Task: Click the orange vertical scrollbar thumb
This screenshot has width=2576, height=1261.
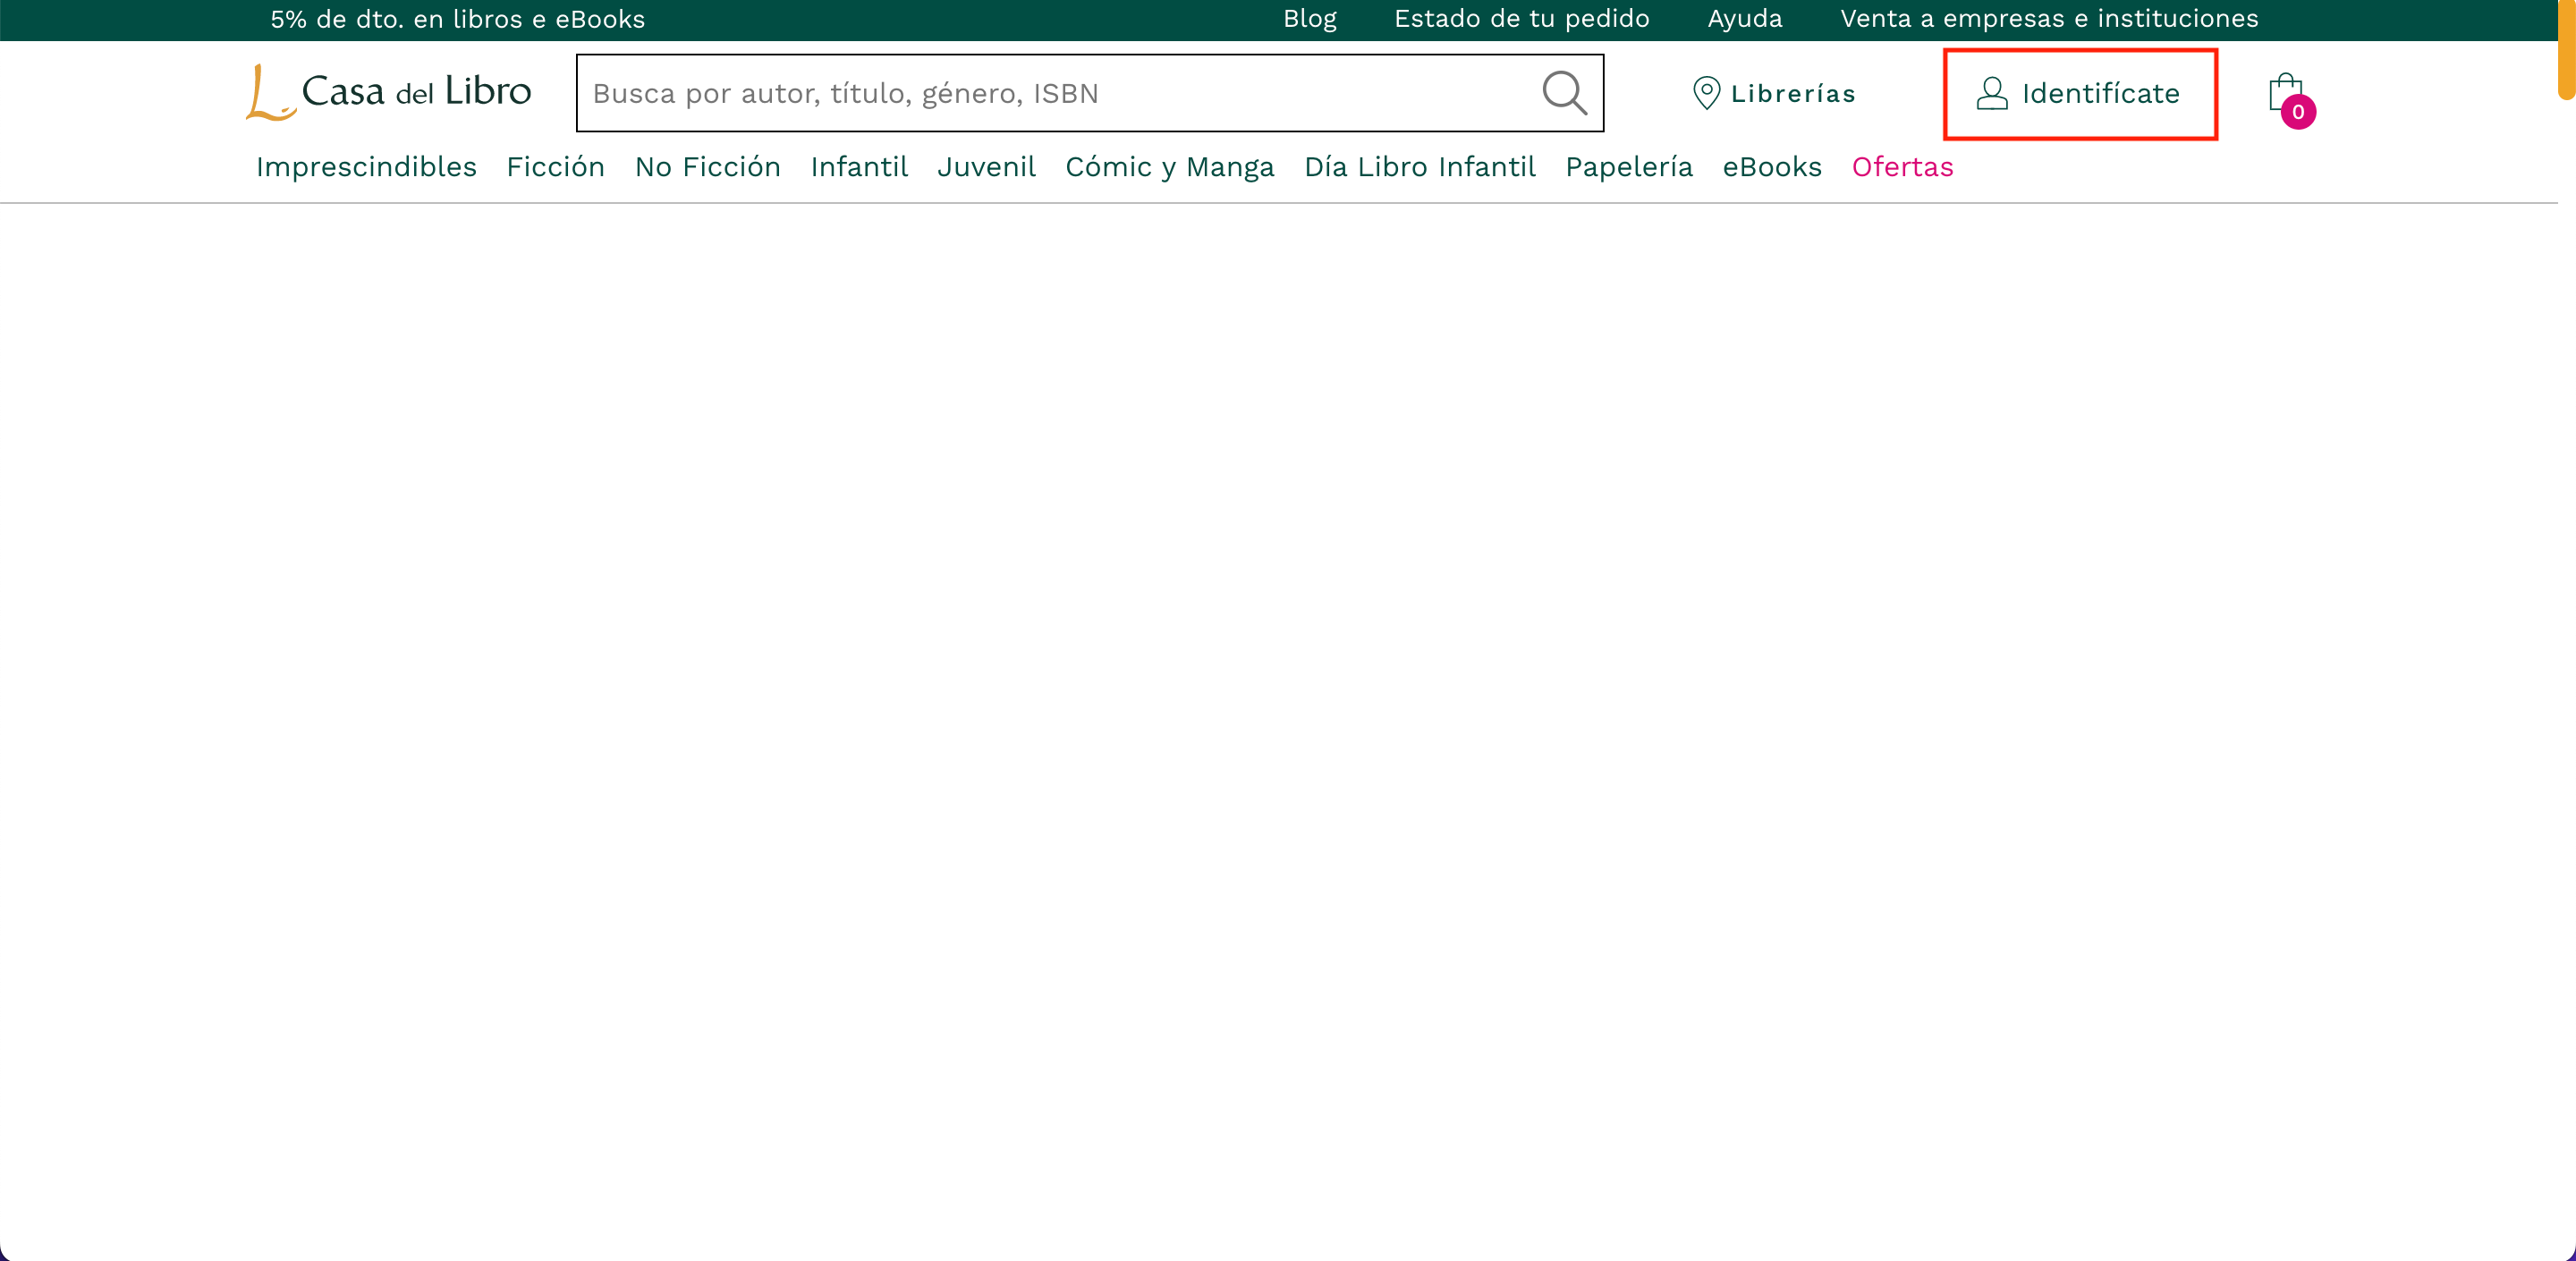Action: coord(2567,50)
